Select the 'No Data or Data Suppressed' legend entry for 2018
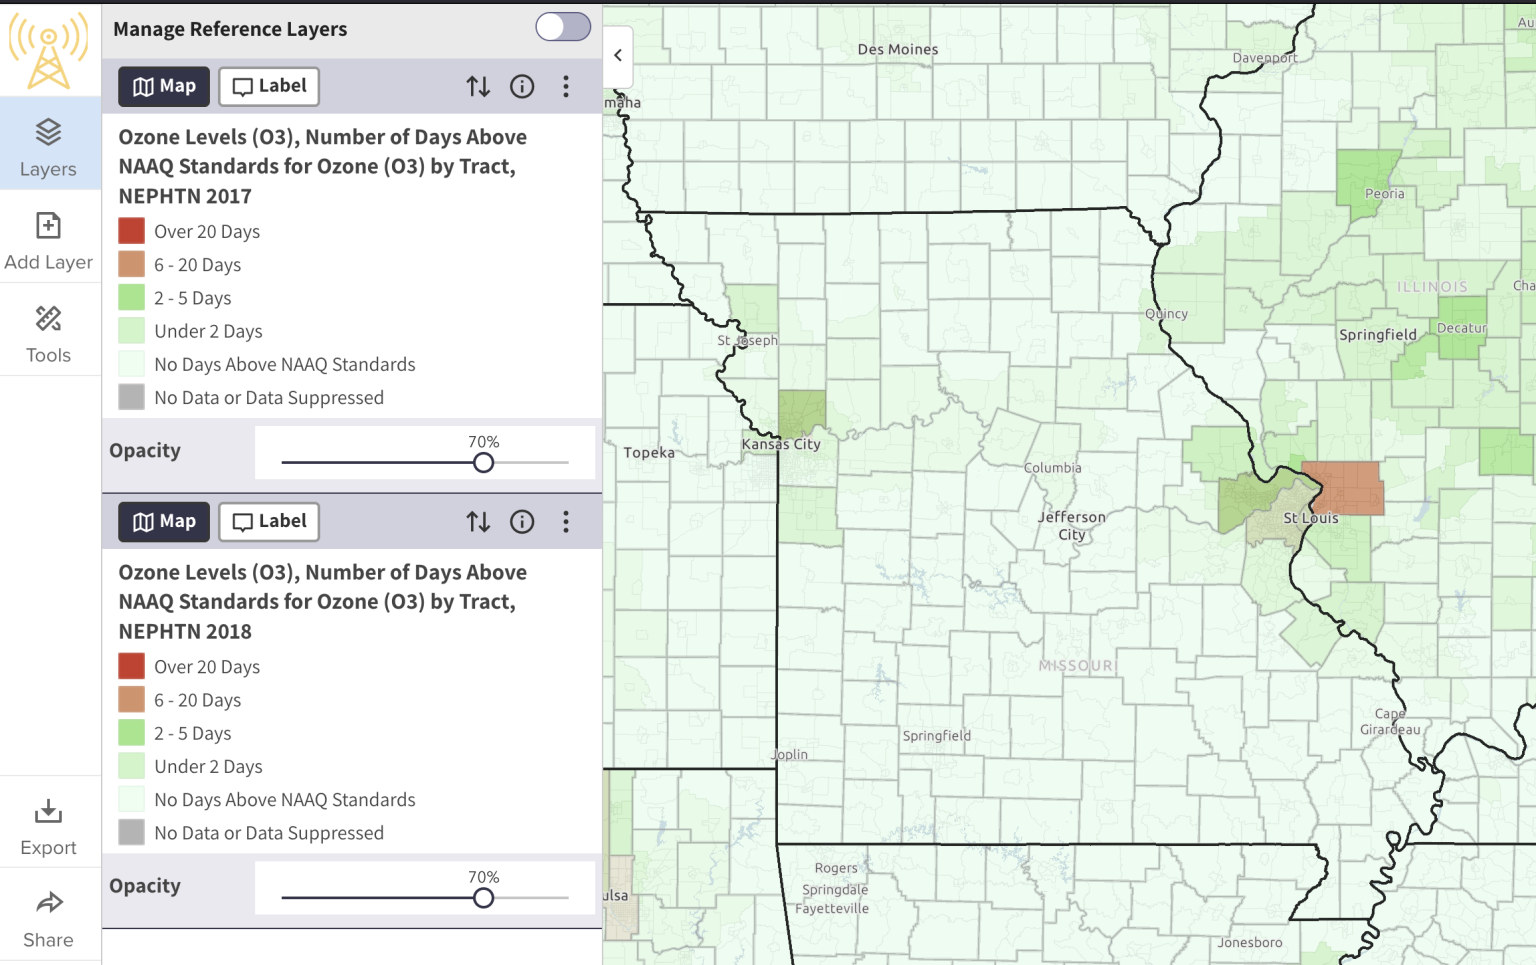 click(268, 832)
